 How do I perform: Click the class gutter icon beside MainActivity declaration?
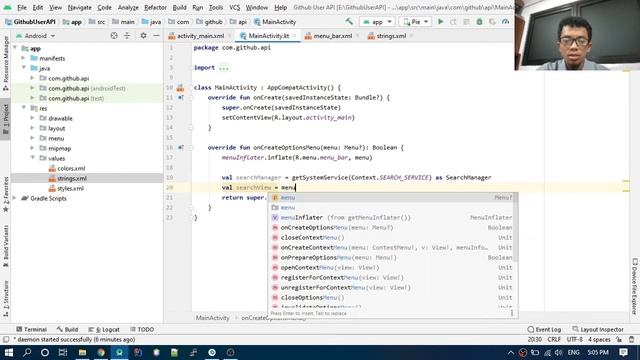coord(180,88)
